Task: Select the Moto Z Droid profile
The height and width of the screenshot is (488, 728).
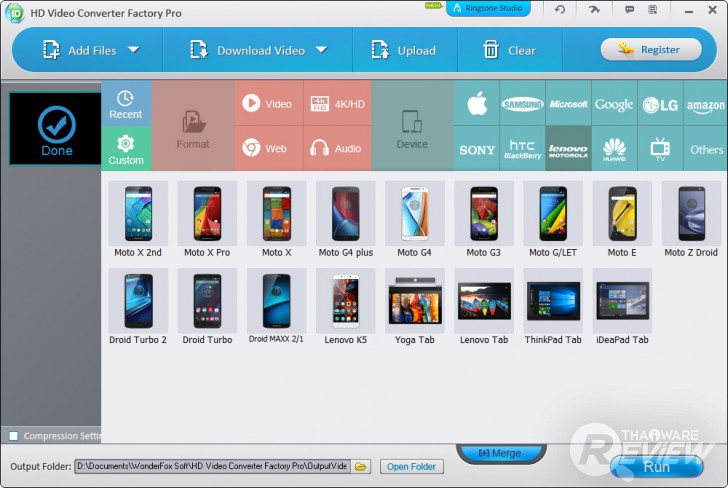Action: (691, 220)
